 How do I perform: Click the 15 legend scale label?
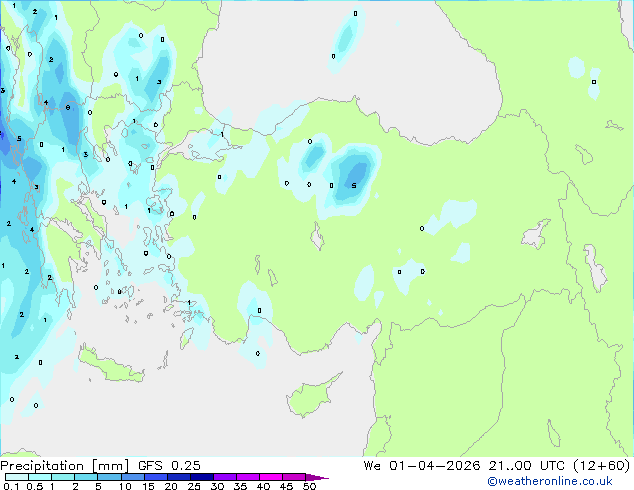148,486
